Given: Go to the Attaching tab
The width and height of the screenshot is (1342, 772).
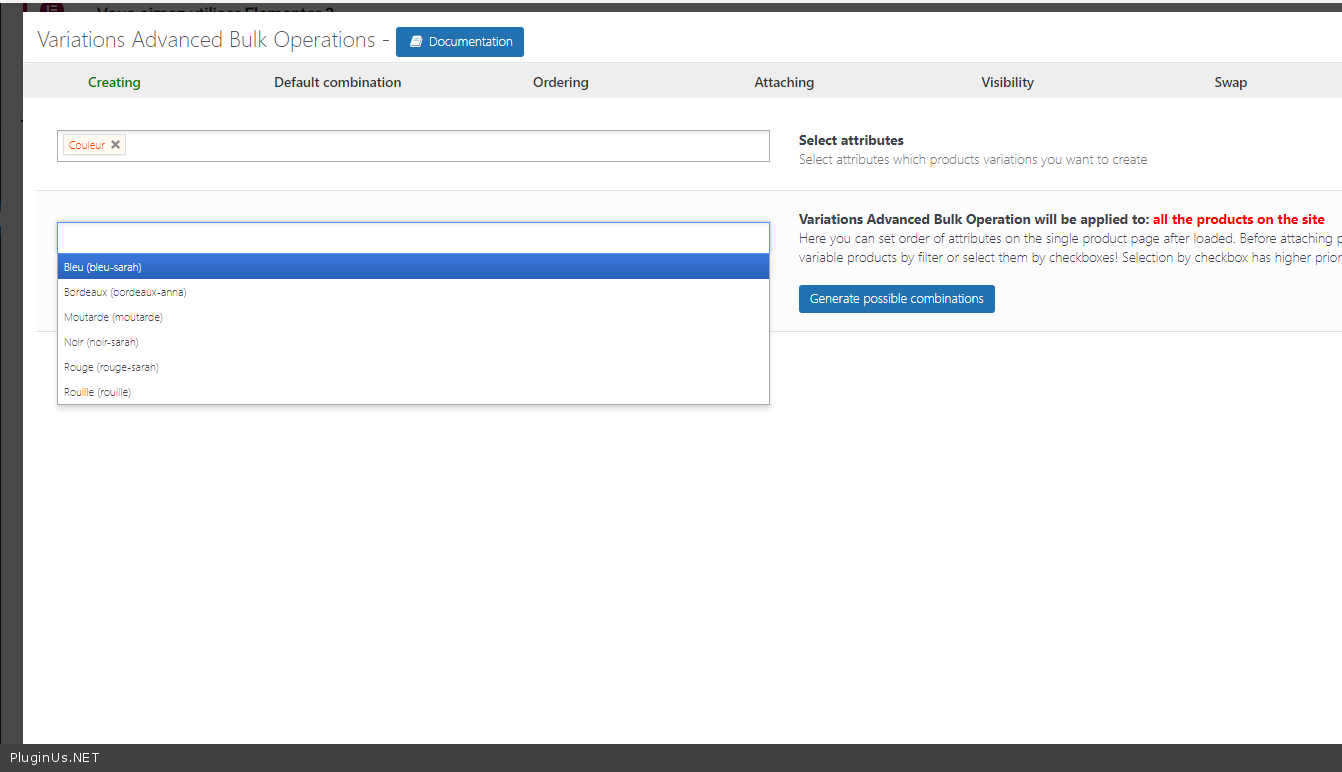Looking at the screenshot, I should pos(783,82).
